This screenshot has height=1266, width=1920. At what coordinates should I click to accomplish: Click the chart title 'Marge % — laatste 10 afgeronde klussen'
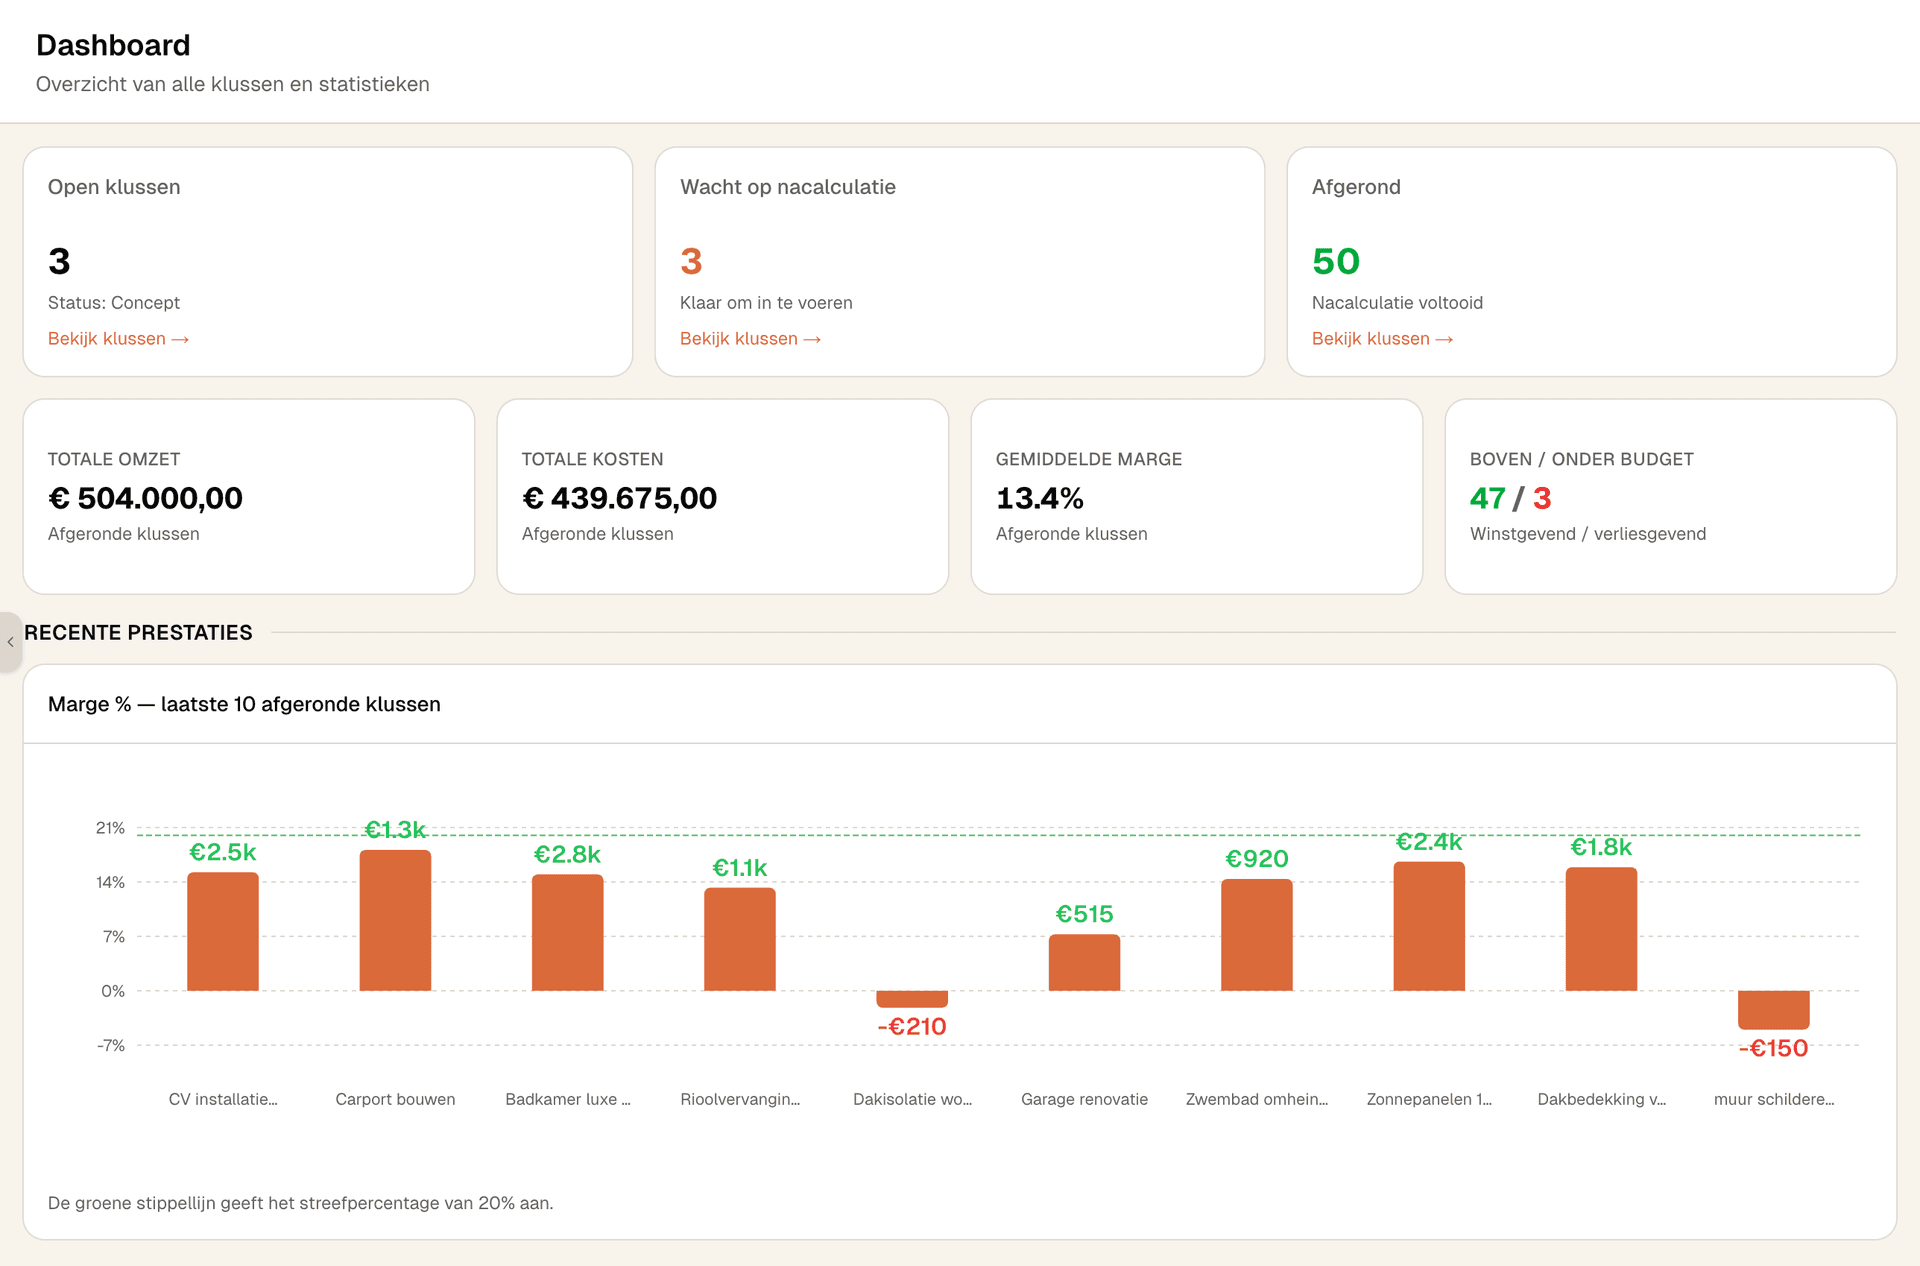tap(244, 704)
